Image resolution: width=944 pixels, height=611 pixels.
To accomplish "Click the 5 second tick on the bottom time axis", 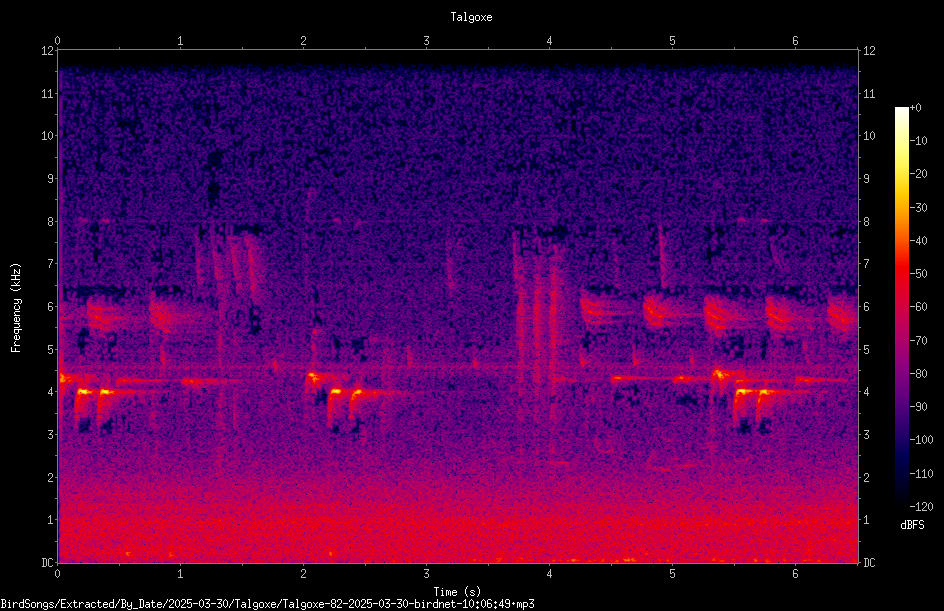I will pyautogui.click(x=672, y=574).
